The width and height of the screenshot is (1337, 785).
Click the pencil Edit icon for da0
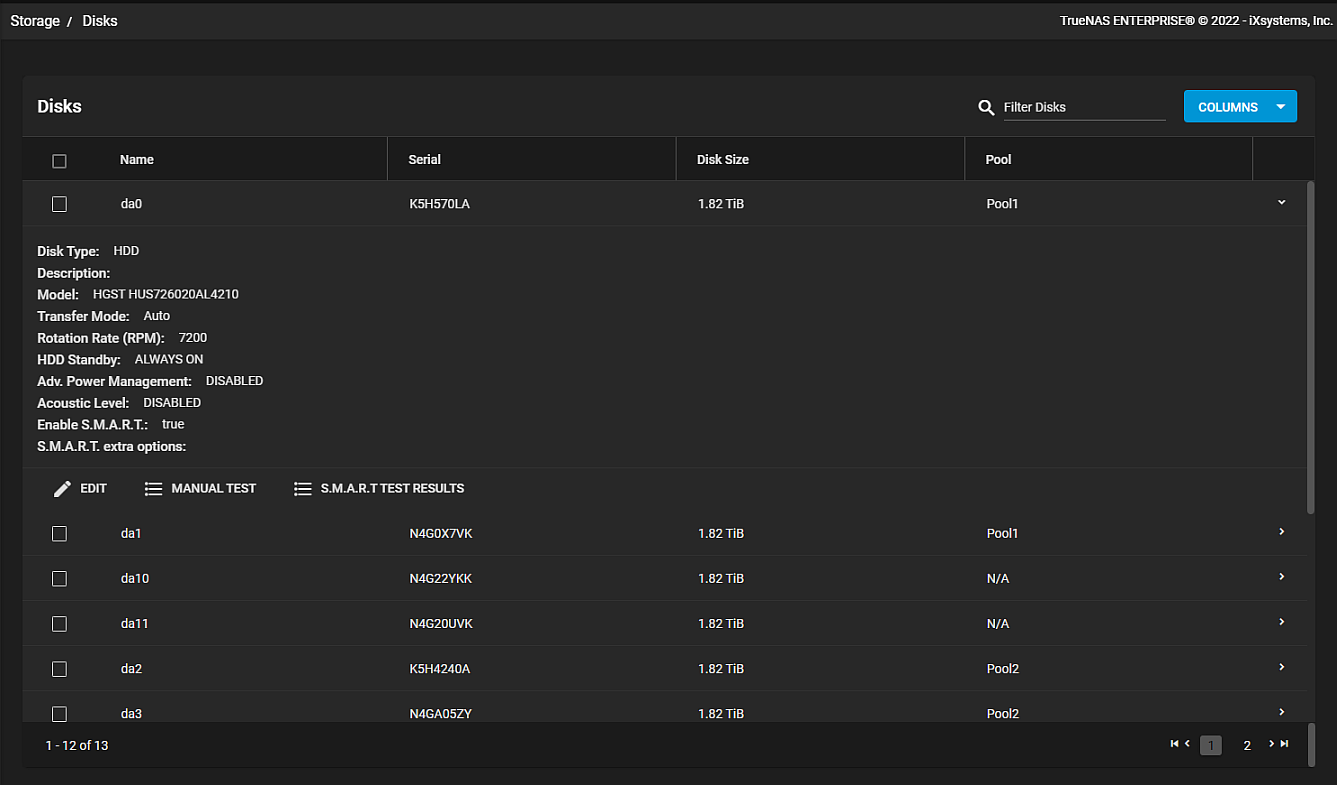(62, 489)
